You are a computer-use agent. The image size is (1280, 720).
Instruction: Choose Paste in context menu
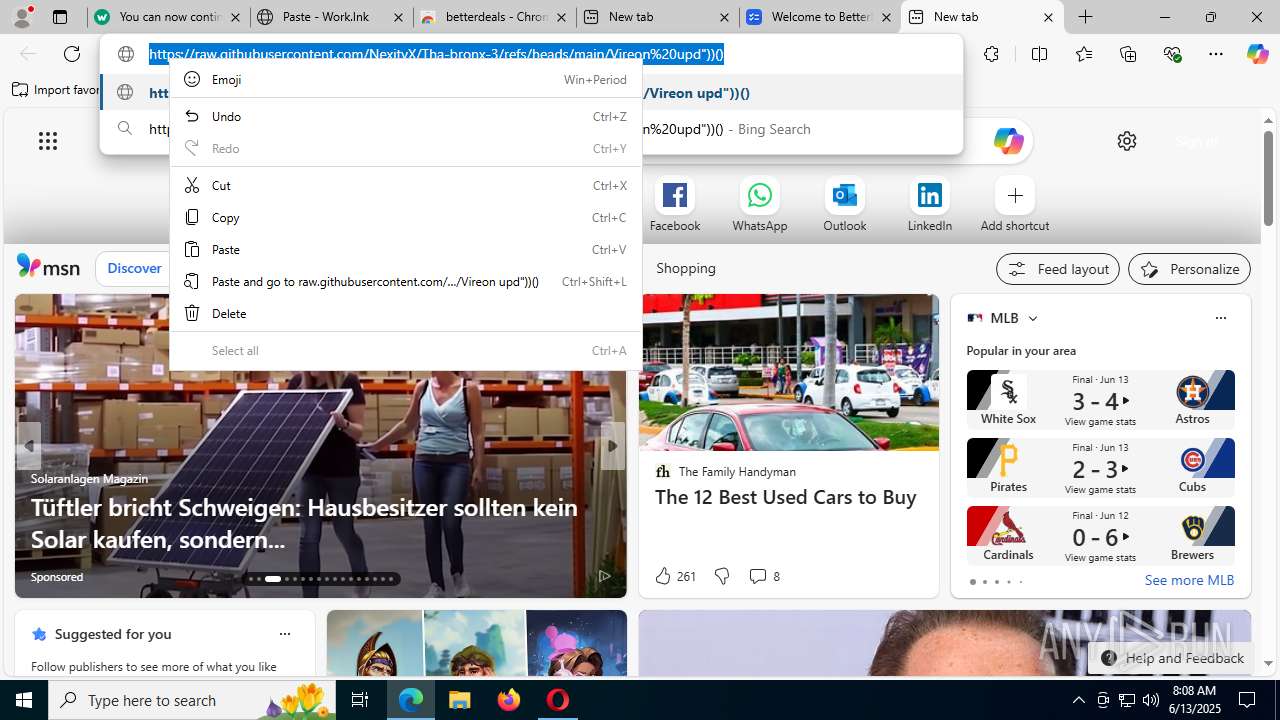(405, 249)
